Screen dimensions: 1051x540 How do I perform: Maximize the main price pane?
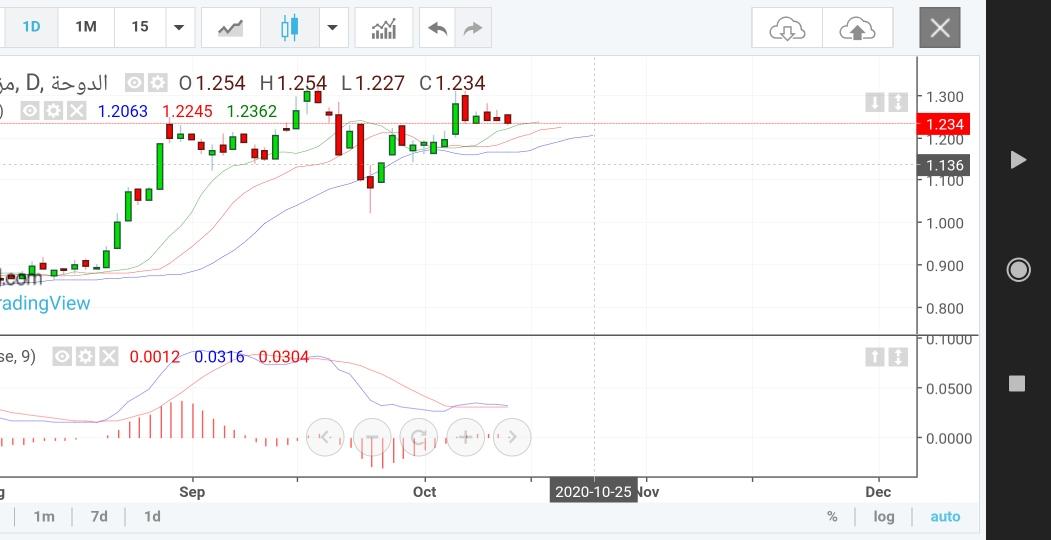tap(898, 103)
